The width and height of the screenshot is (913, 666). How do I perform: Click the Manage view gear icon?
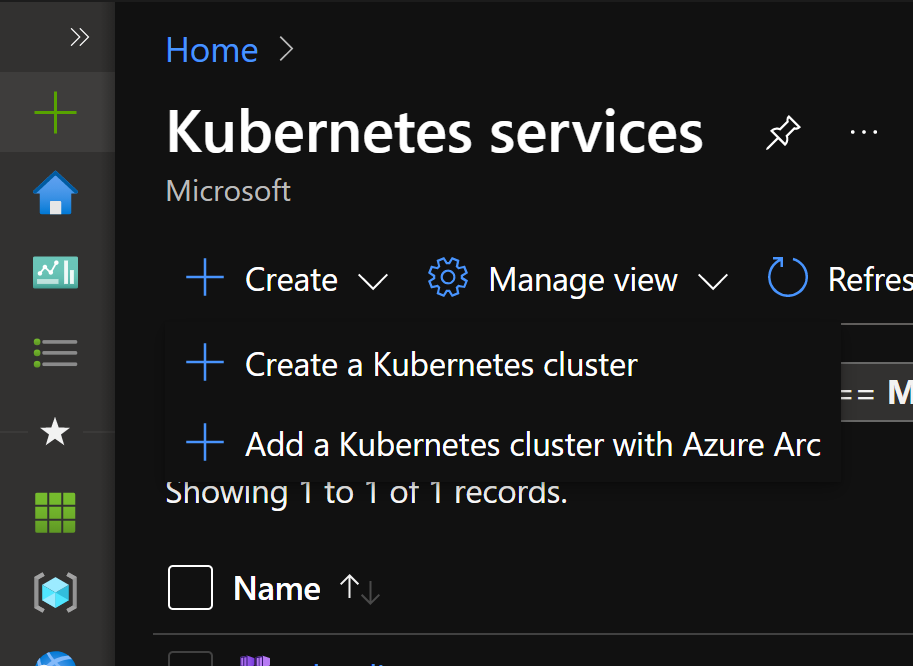[447, 278]
